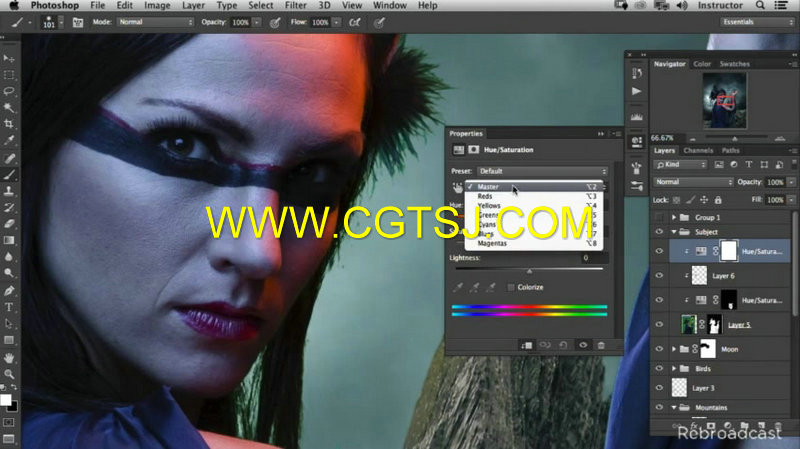
Task: Expand the Birds group
Action: tap(674, 368)
